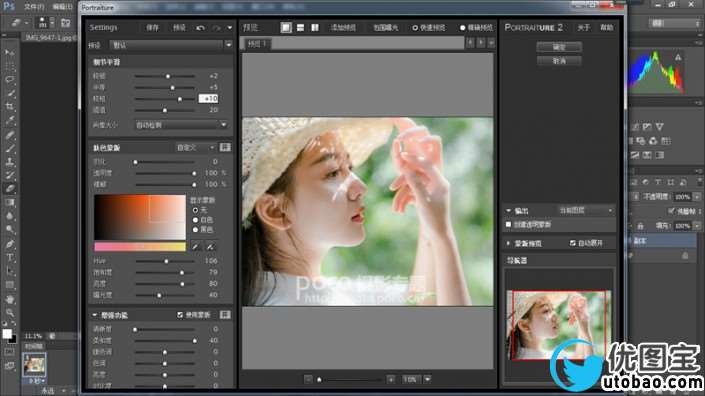
Task: Open the preset dropdown in Settings panel
Action: [x=228, y=45]
